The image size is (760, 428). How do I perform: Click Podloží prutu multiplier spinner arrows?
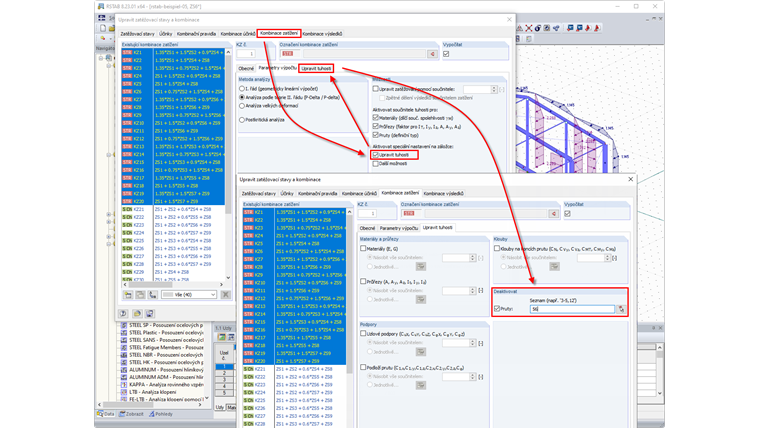[473, 376]
